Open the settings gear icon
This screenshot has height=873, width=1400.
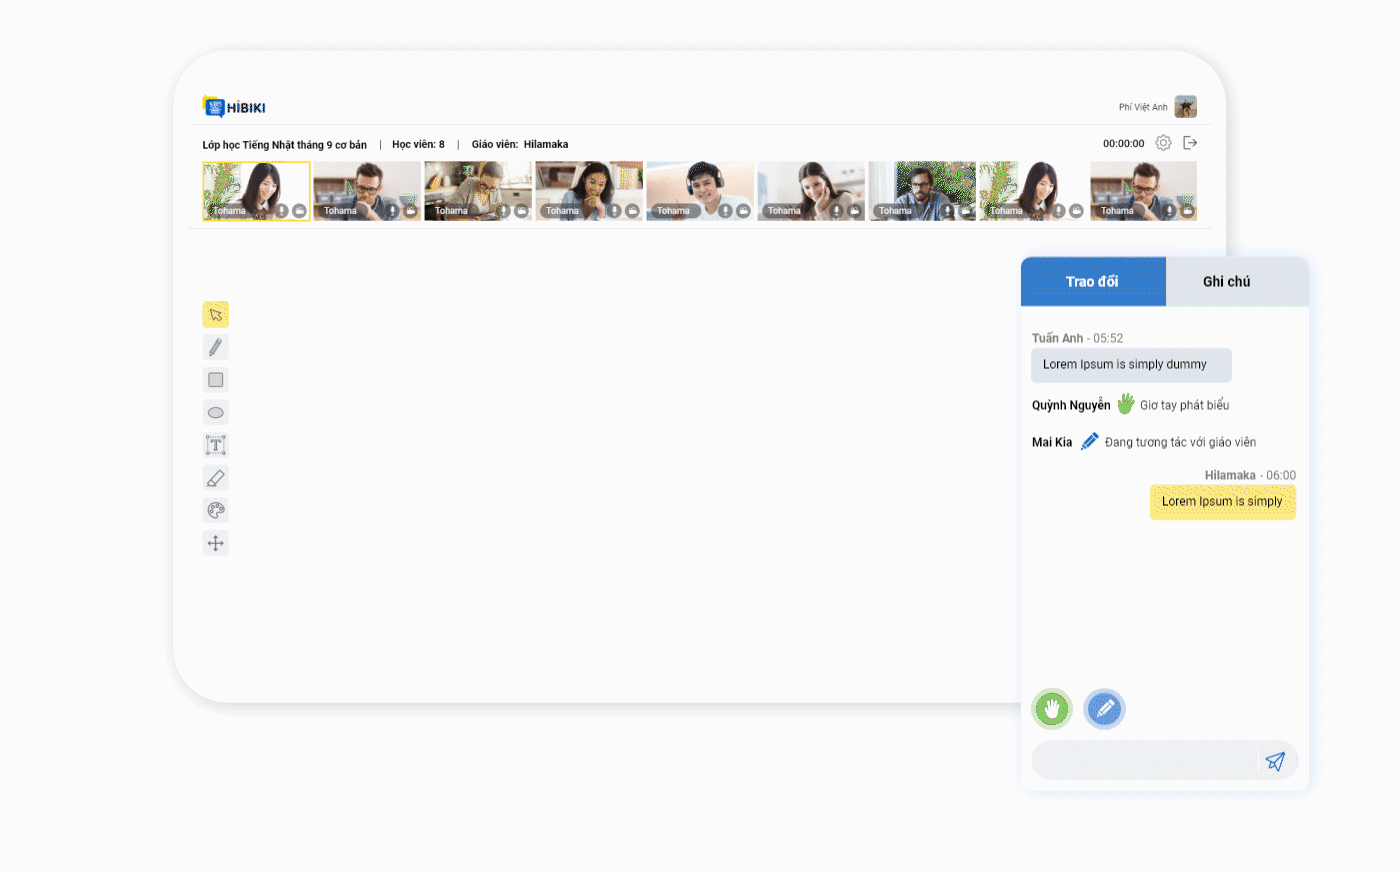pos(1163,143)
